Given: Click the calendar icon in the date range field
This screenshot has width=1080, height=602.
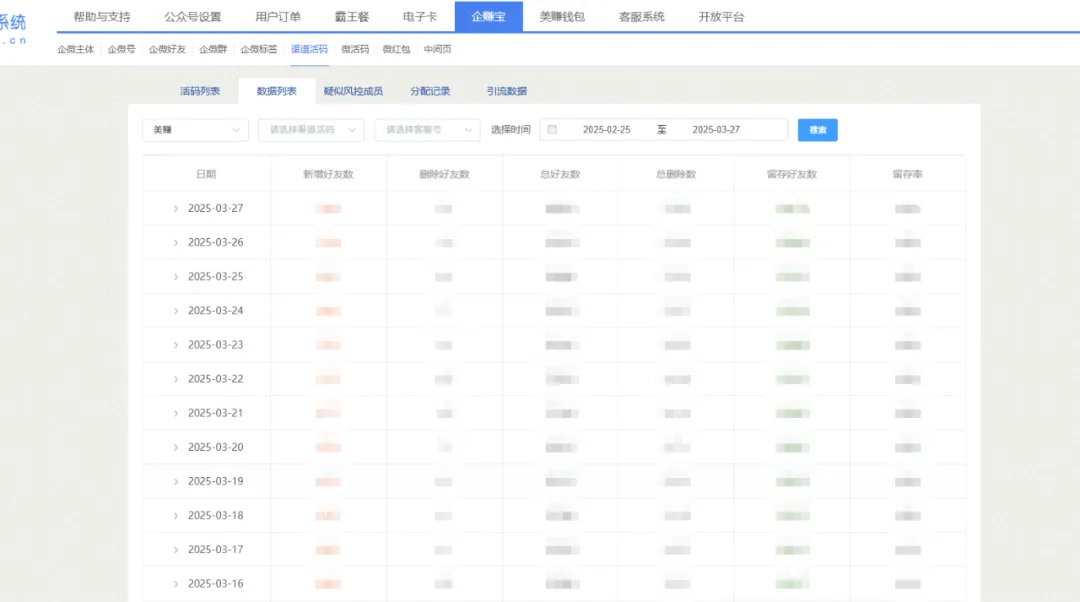Looking at the screenshot, I should 552,129.
